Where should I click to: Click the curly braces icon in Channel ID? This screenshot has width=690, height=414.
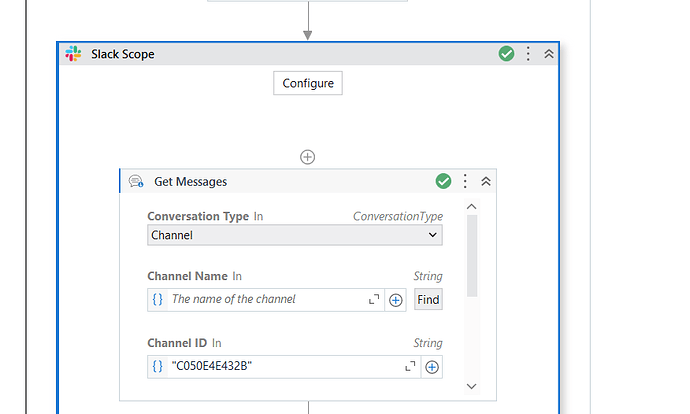coord(158,366)
